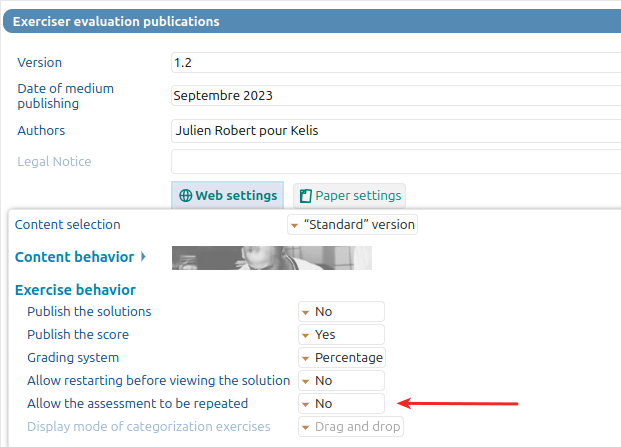
Task: Switch to the Paper settings tab
Action: pos(349,196)
